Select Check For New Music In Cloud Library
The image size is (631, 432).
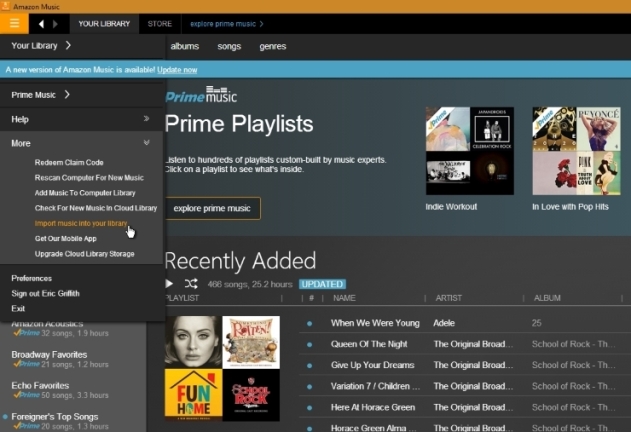tap(96, 208)
